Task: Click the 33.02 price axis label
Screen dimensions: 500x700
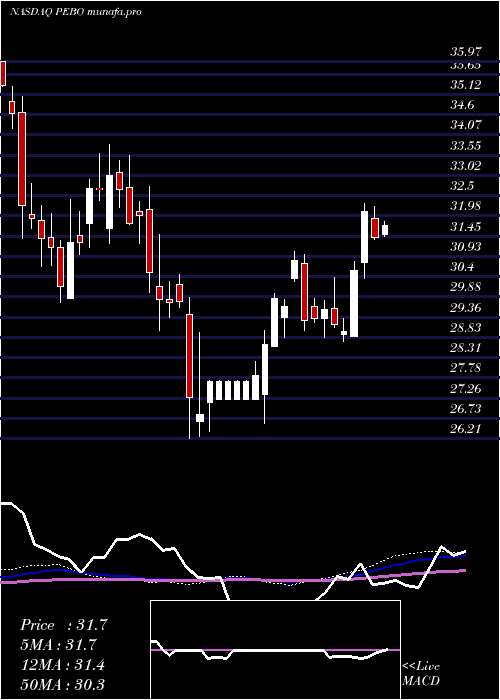Action: click(466, 166)
